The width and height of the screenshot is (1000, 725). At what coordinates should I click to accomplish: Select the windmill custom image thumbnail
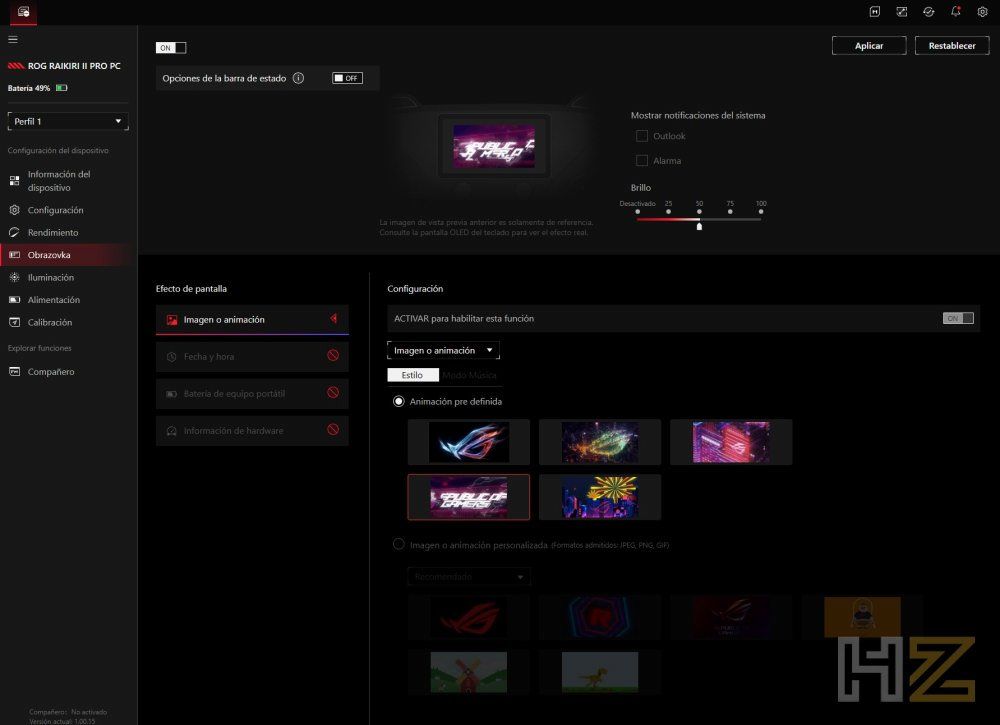click(469, 671)
